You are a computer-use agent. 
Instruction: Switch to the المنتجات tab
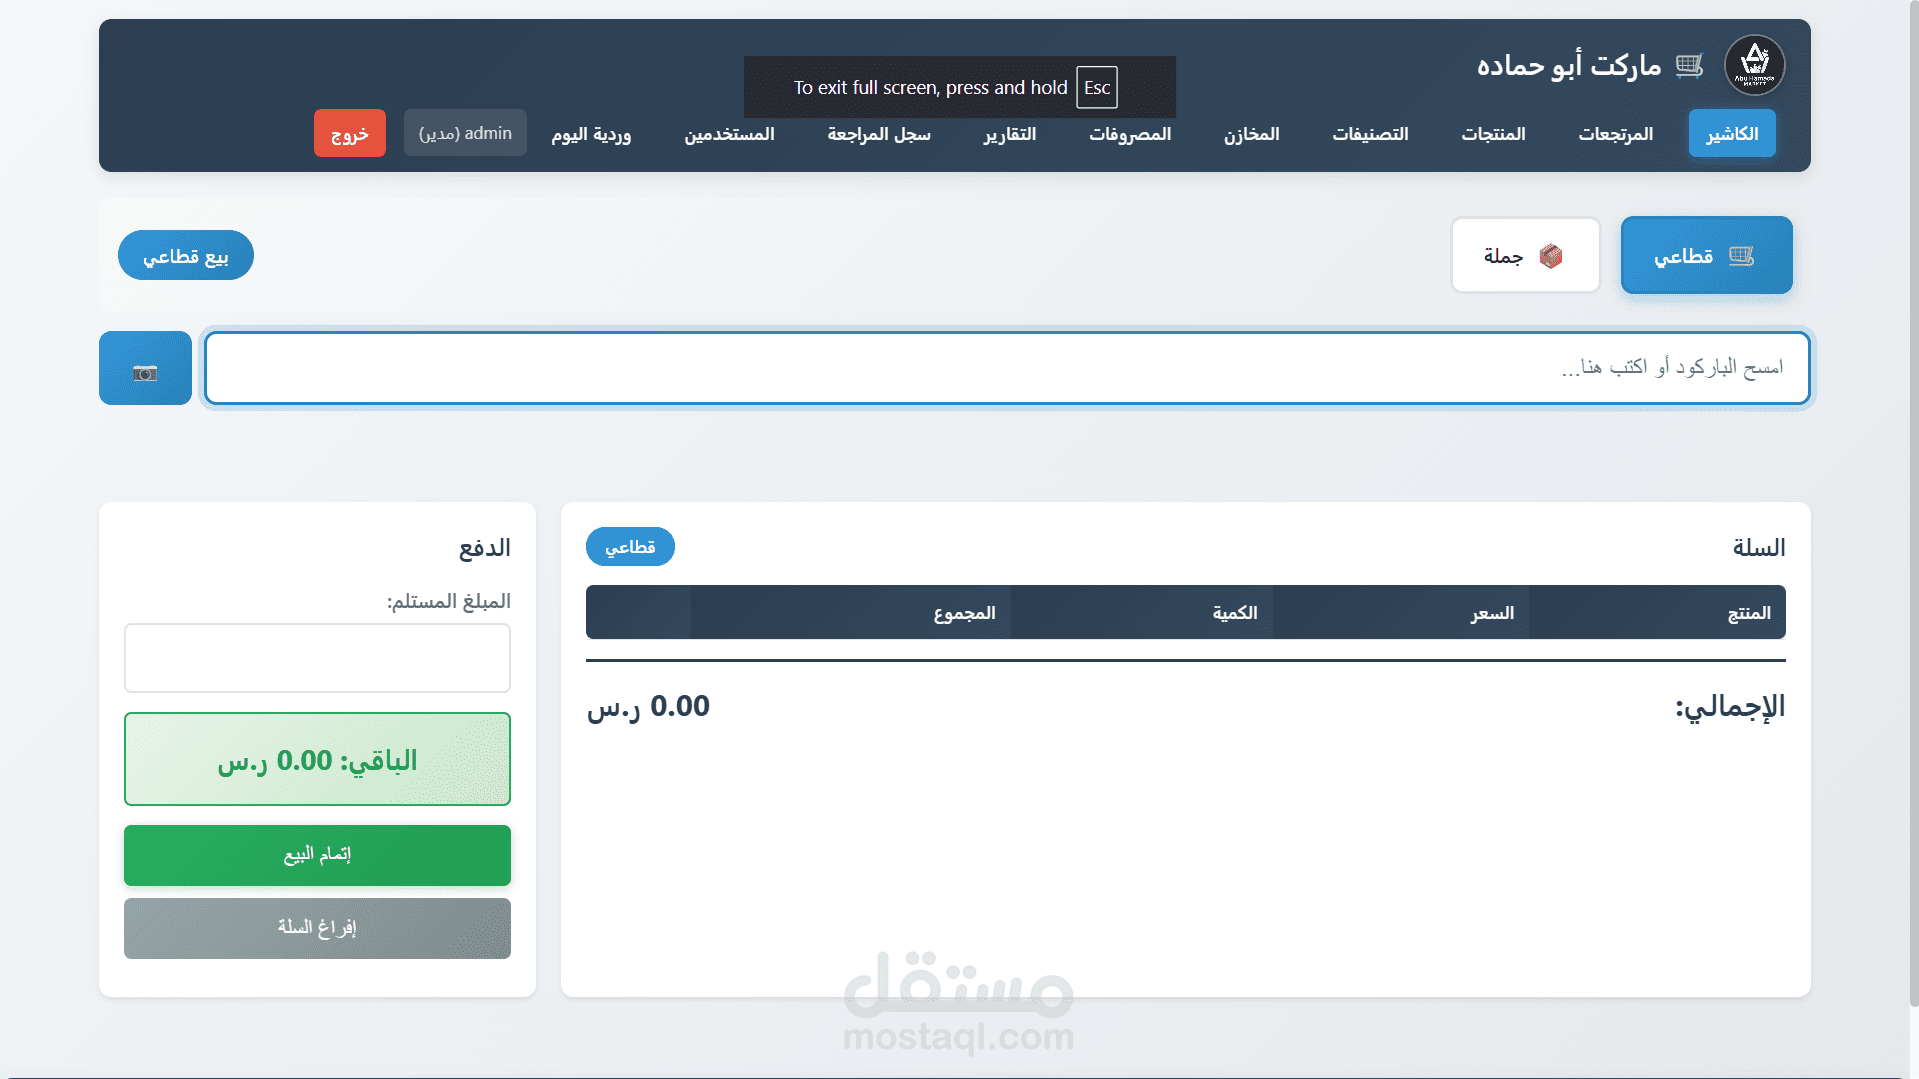tap(1492, 133)
